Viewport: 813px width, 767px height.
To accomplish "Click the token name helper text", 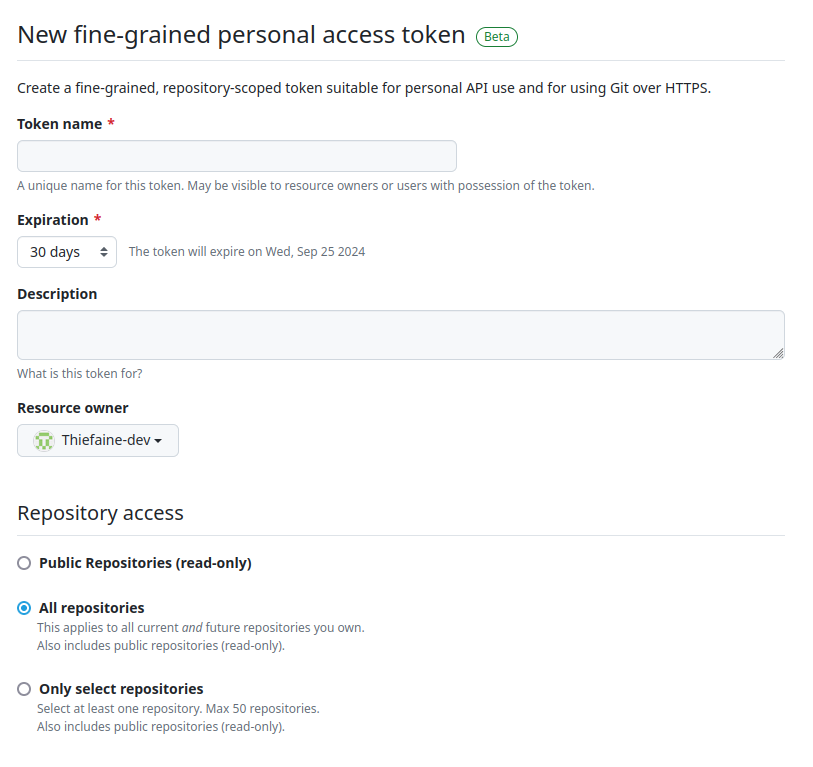I will pos(306,186).
